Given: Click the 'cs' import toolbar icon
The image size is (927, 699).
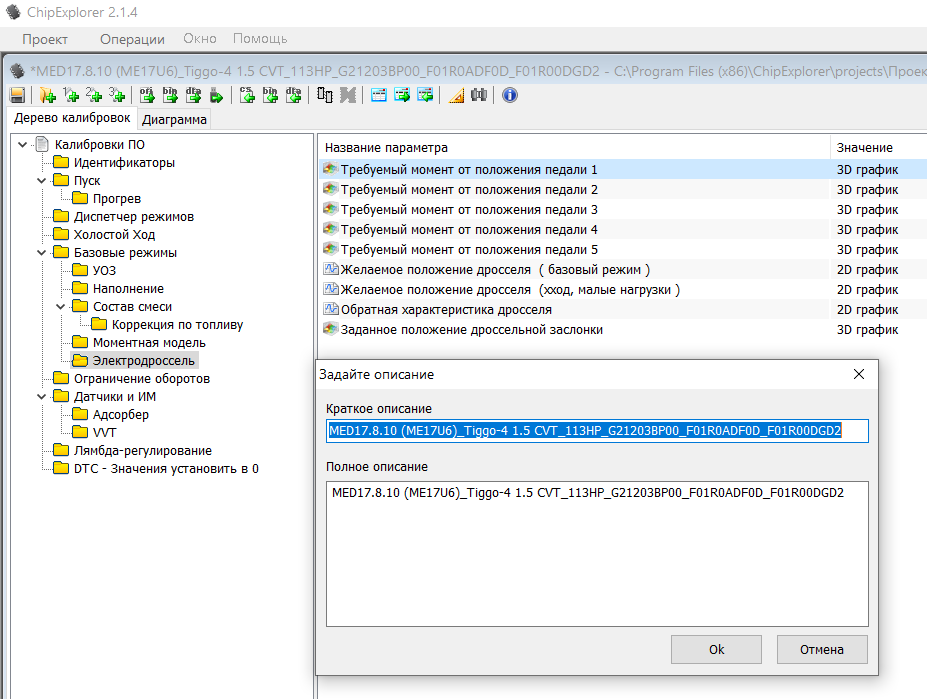Looking at the screenshot, I should (246, 95).
